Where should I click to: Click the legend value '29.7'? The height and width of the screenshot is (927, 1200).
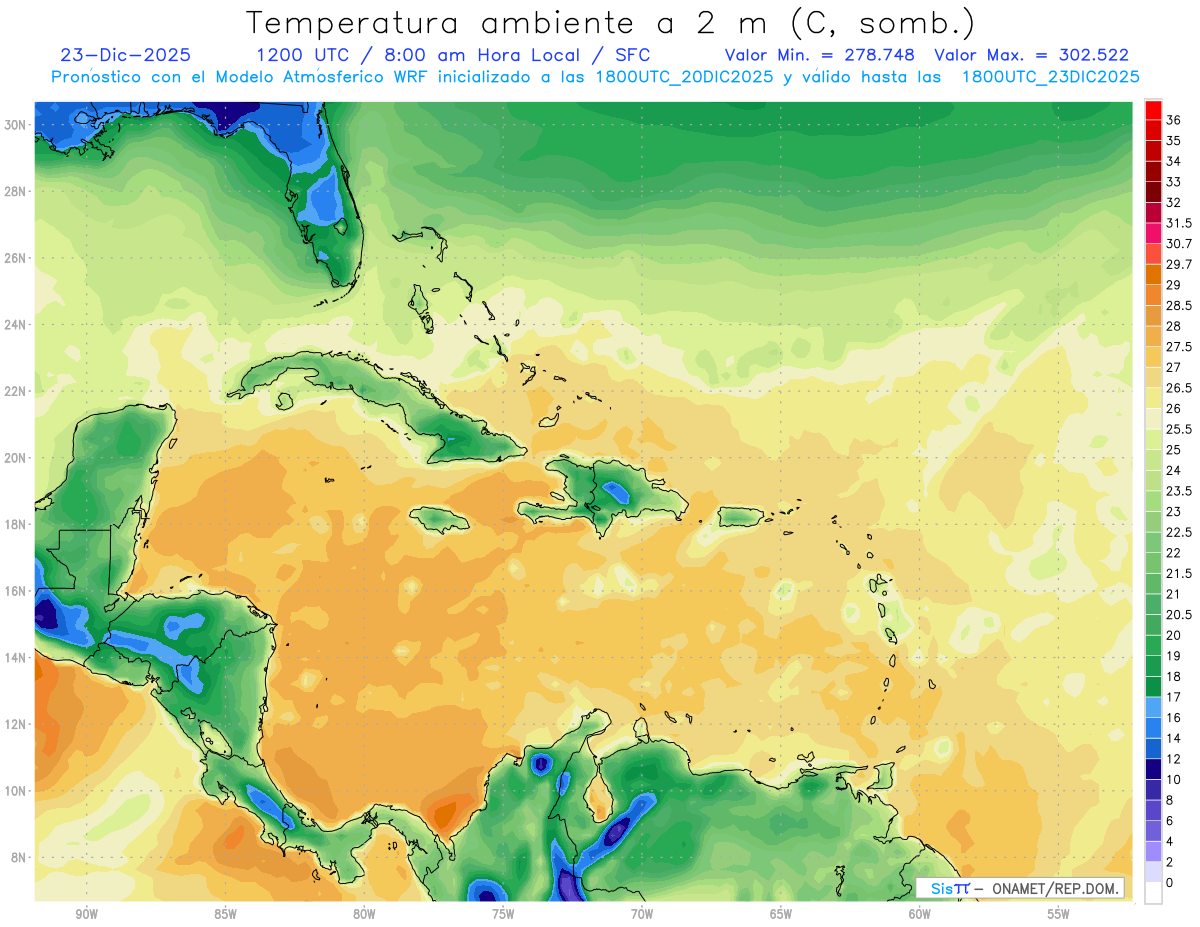coord(1179,264)
